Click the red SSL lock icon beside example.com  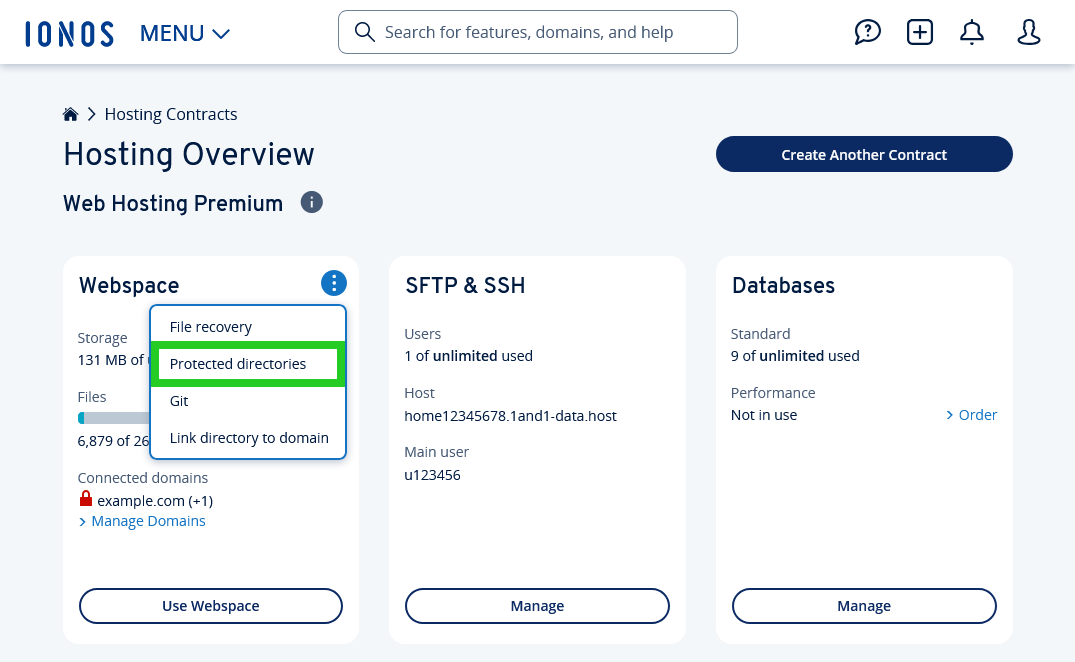(x=85, y=498)
